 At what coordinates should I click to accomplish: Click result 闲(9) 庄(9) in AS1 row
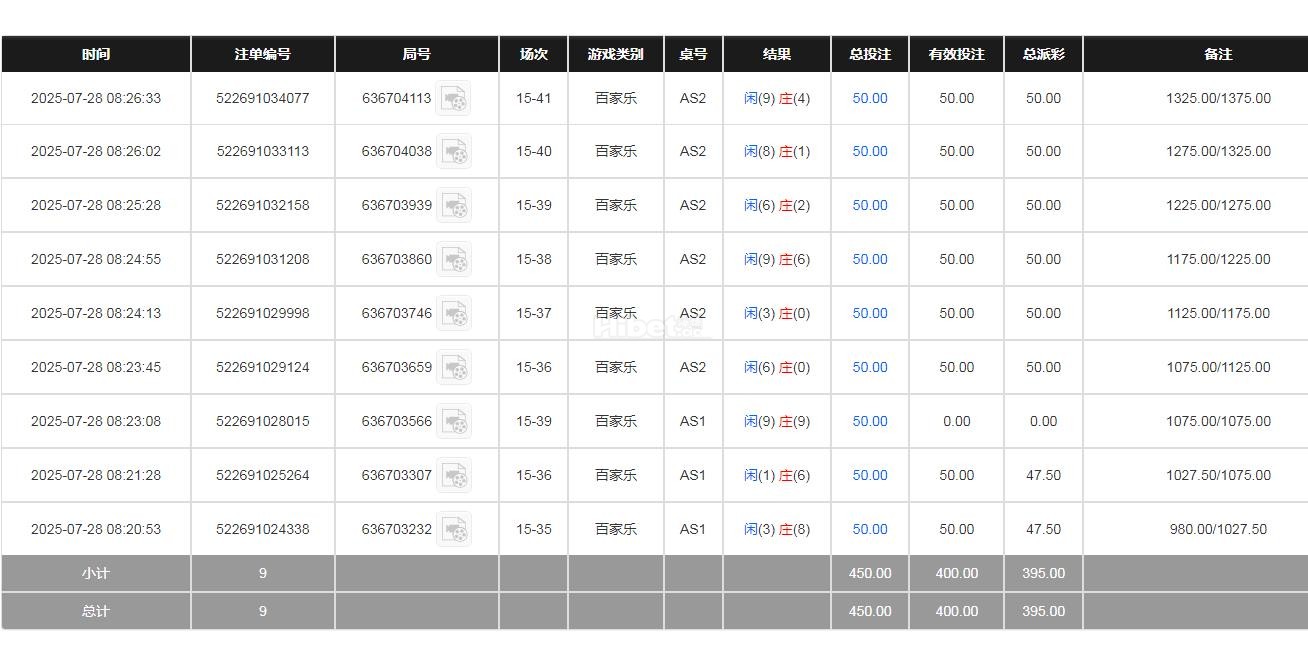[777, 422]
